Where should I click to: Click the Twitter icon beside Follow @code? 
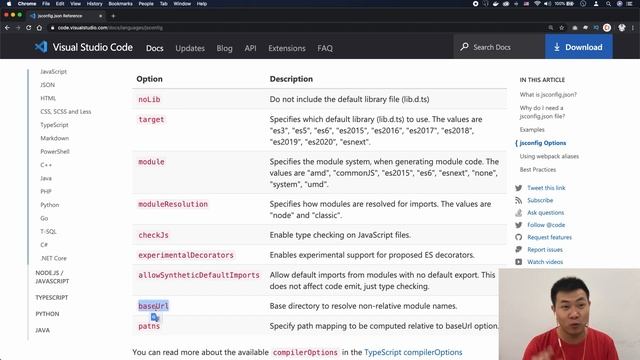click(518, 225)
